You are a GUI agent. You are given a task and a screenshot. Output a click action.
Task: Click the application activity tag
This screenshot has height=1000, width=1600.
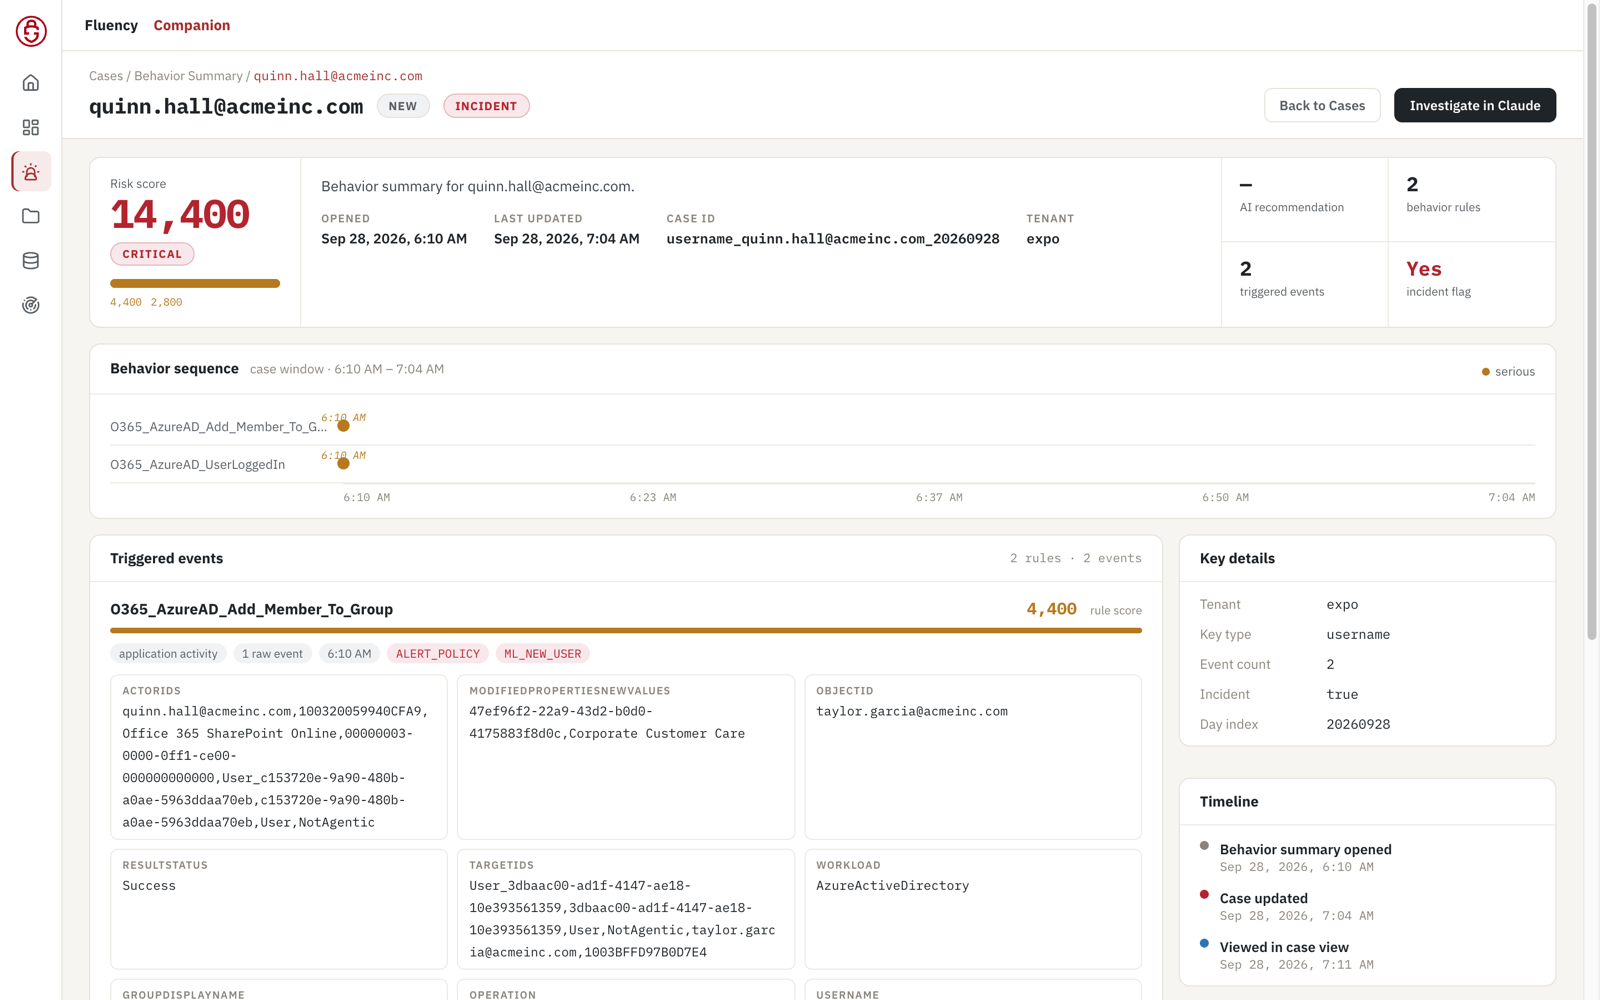(168, 654)
